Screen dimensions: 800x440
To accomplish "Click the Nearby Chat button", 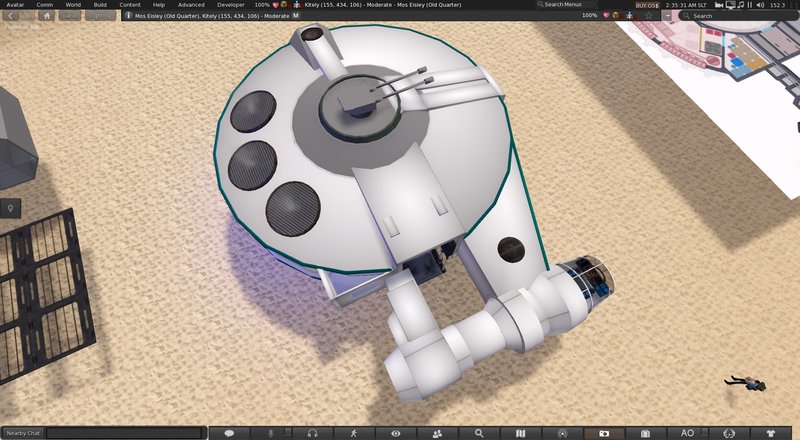I will (x=23, y=433).
